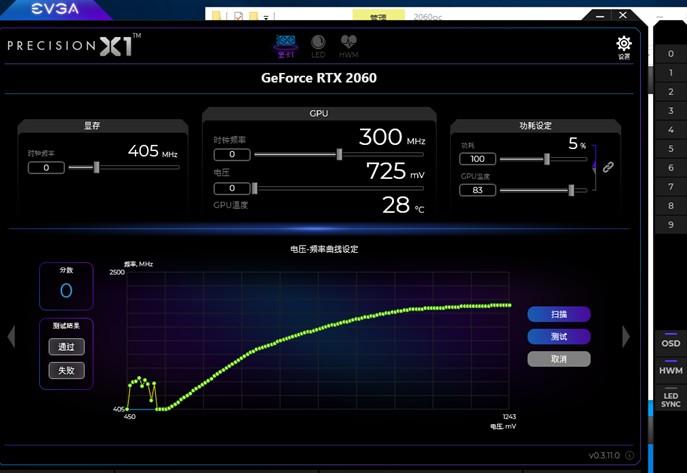
Task: Click the power target slider handle
Action: click(x=547, y=159)
